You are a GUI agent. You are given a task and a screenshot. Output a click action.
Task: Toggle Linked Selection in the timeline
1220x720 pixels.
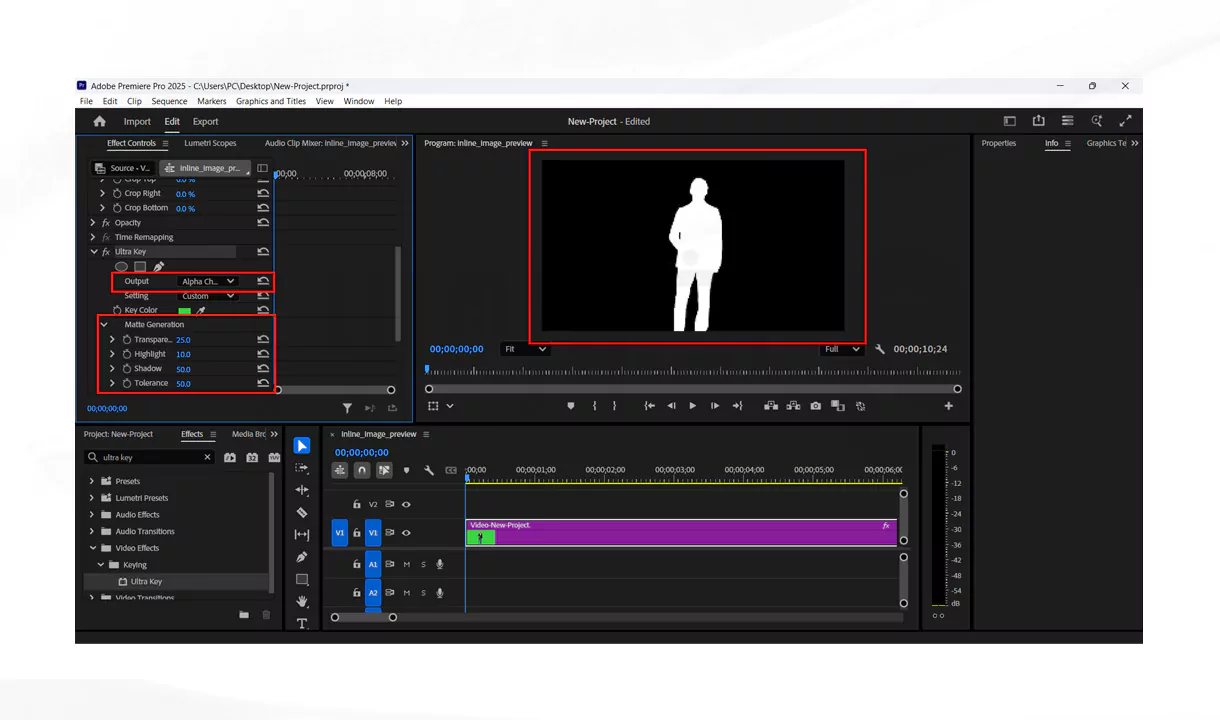(x=384, y=470)
